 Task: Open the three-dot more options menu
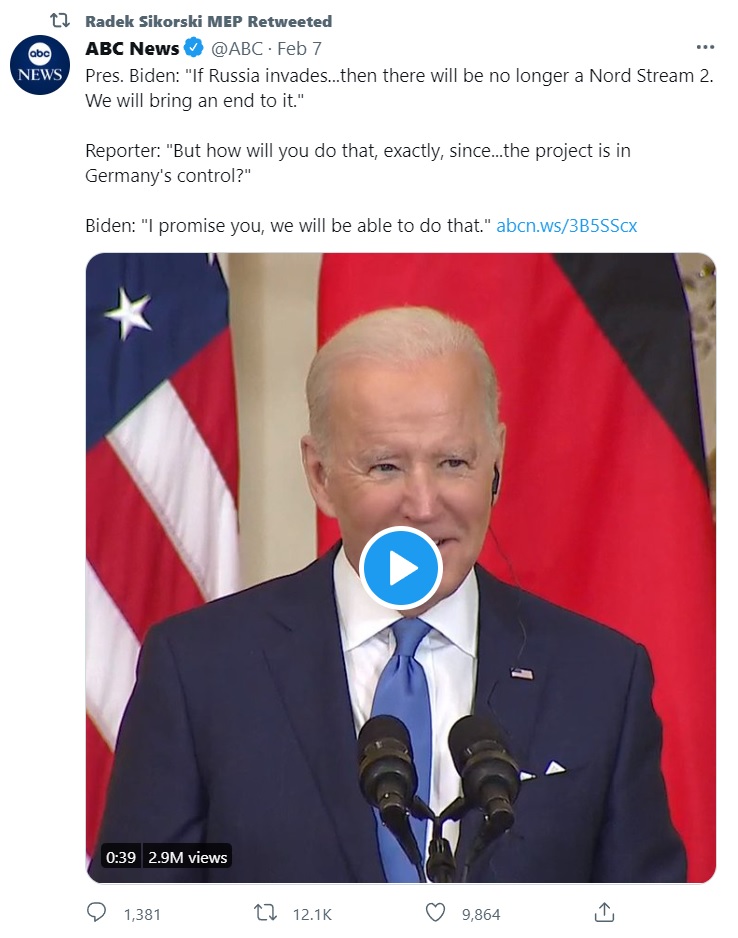705,47
